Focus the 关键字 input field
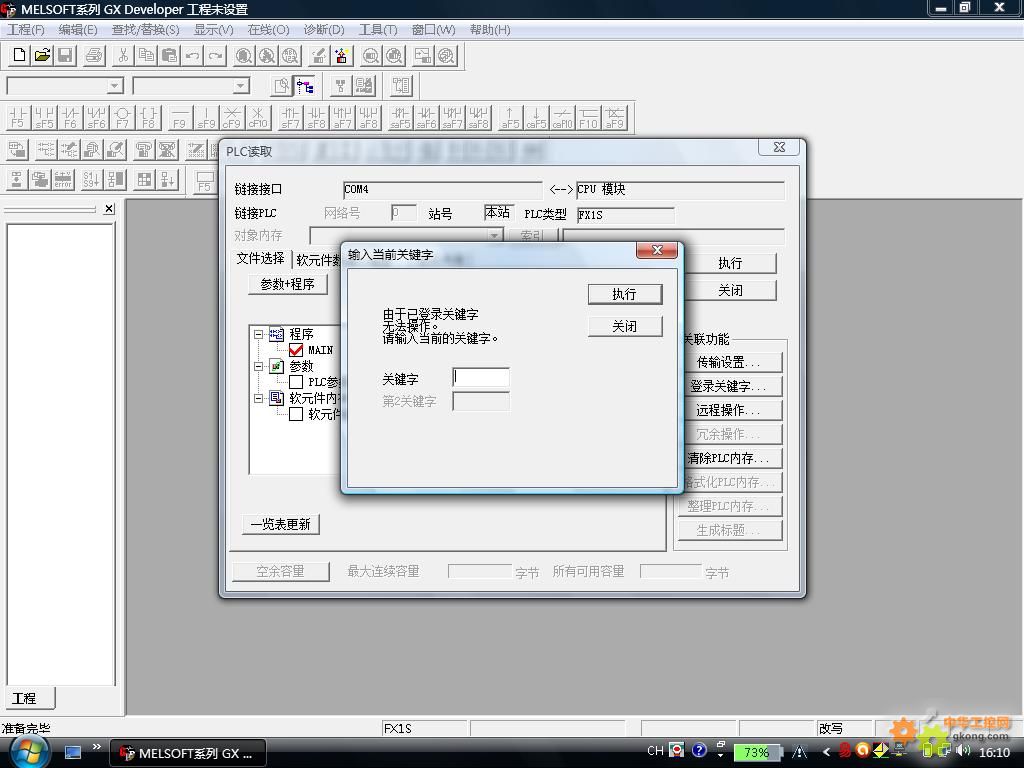Viewport: 1024px width, 768px height. point(481,377)
